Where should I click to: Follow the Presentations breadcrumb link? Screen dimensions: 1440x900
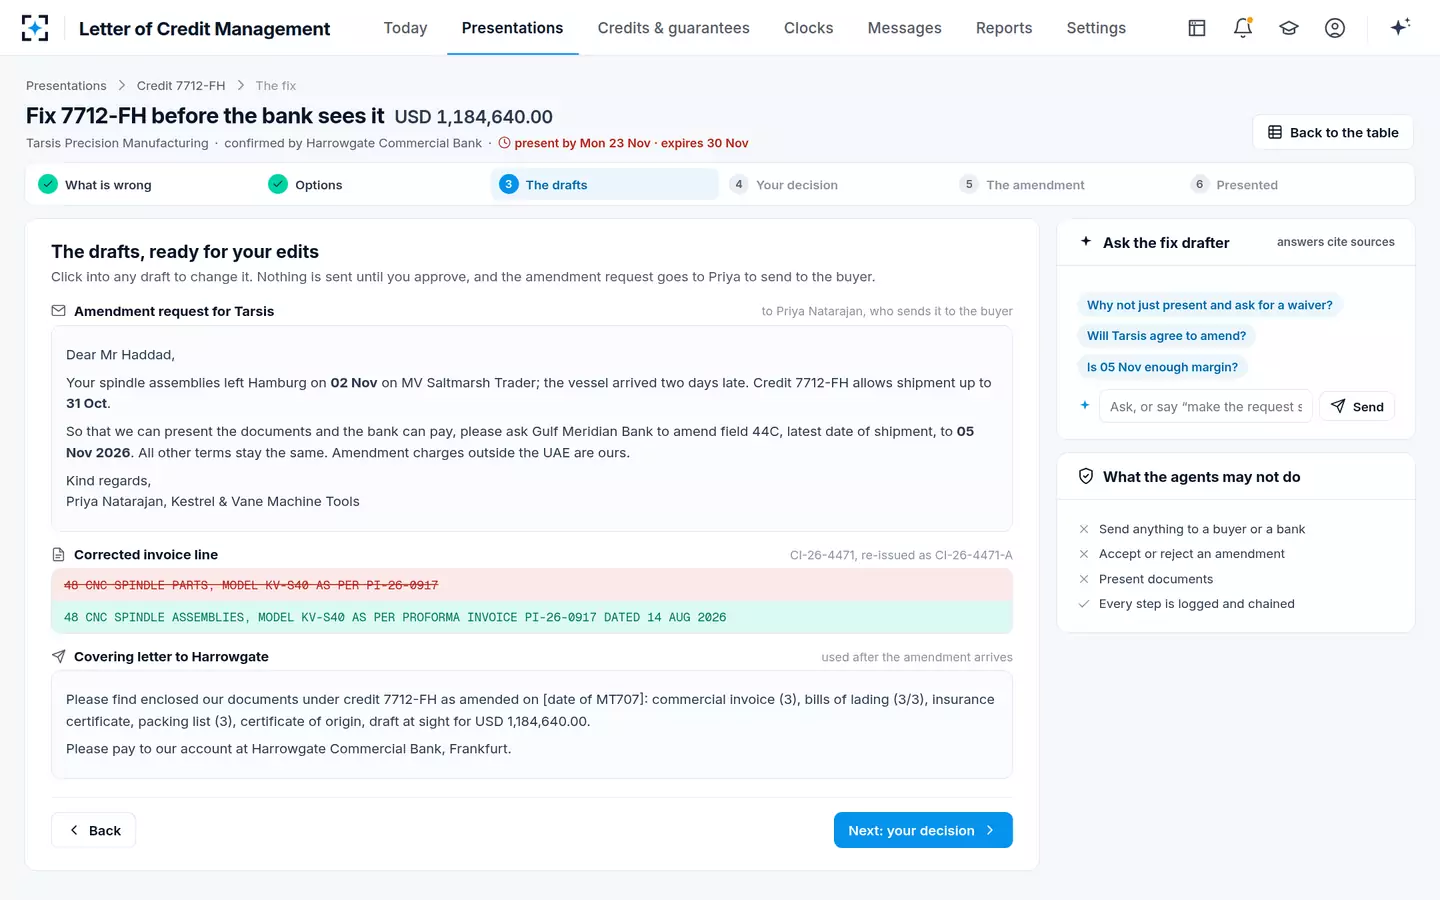coord(66,86)
